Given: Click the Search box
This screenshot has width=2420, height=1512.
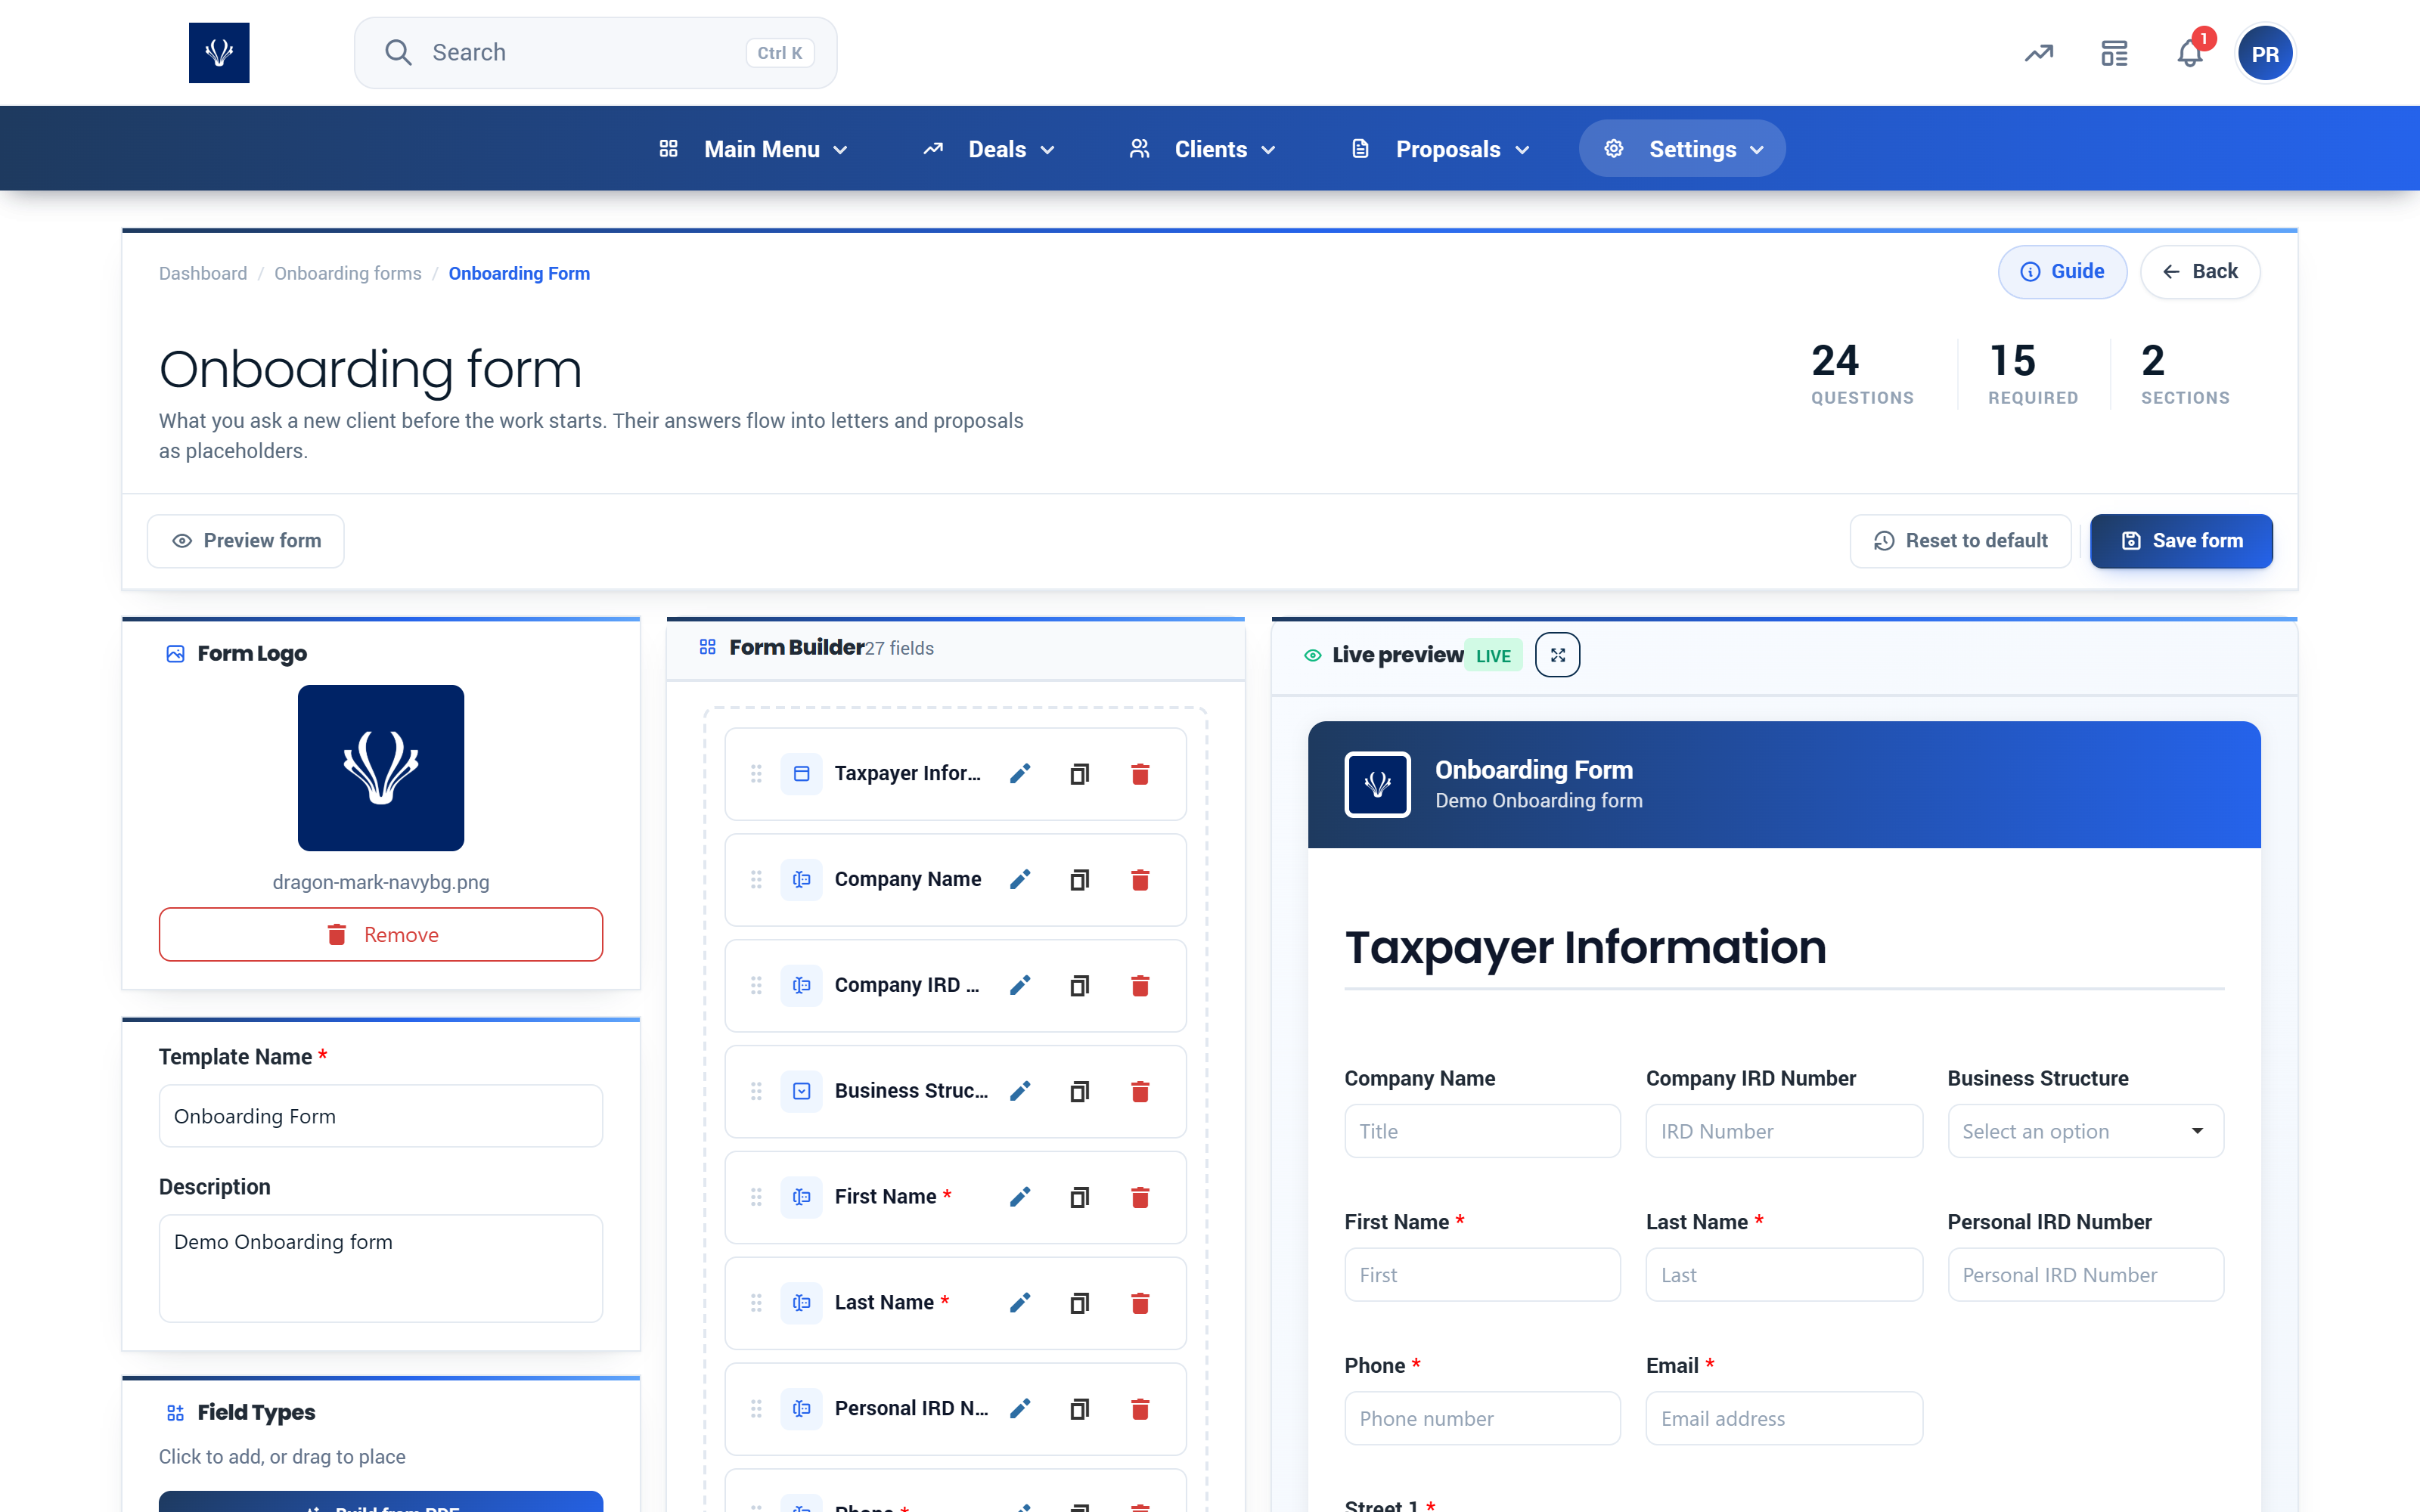Looking at the screenshot, I should coord(596,53).
